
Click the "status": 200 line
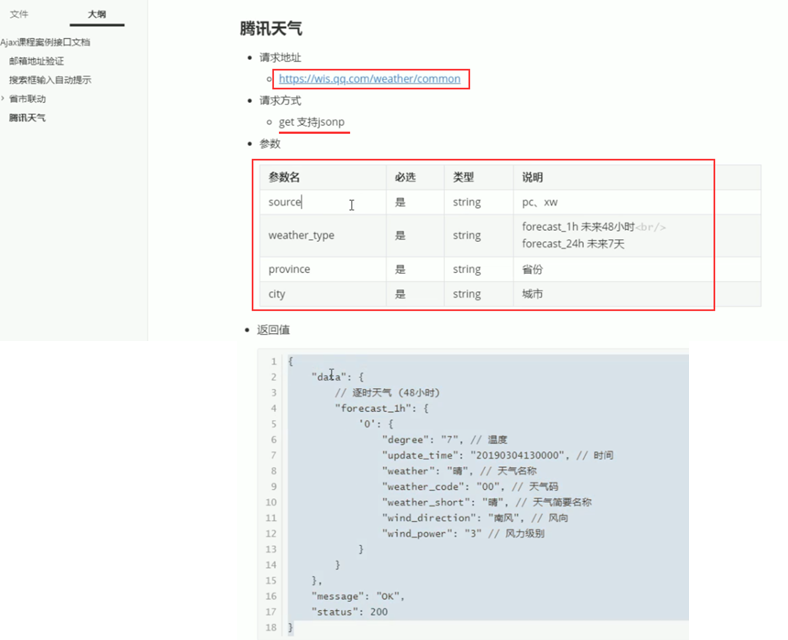pyautogui.click(x=349, y=612)
